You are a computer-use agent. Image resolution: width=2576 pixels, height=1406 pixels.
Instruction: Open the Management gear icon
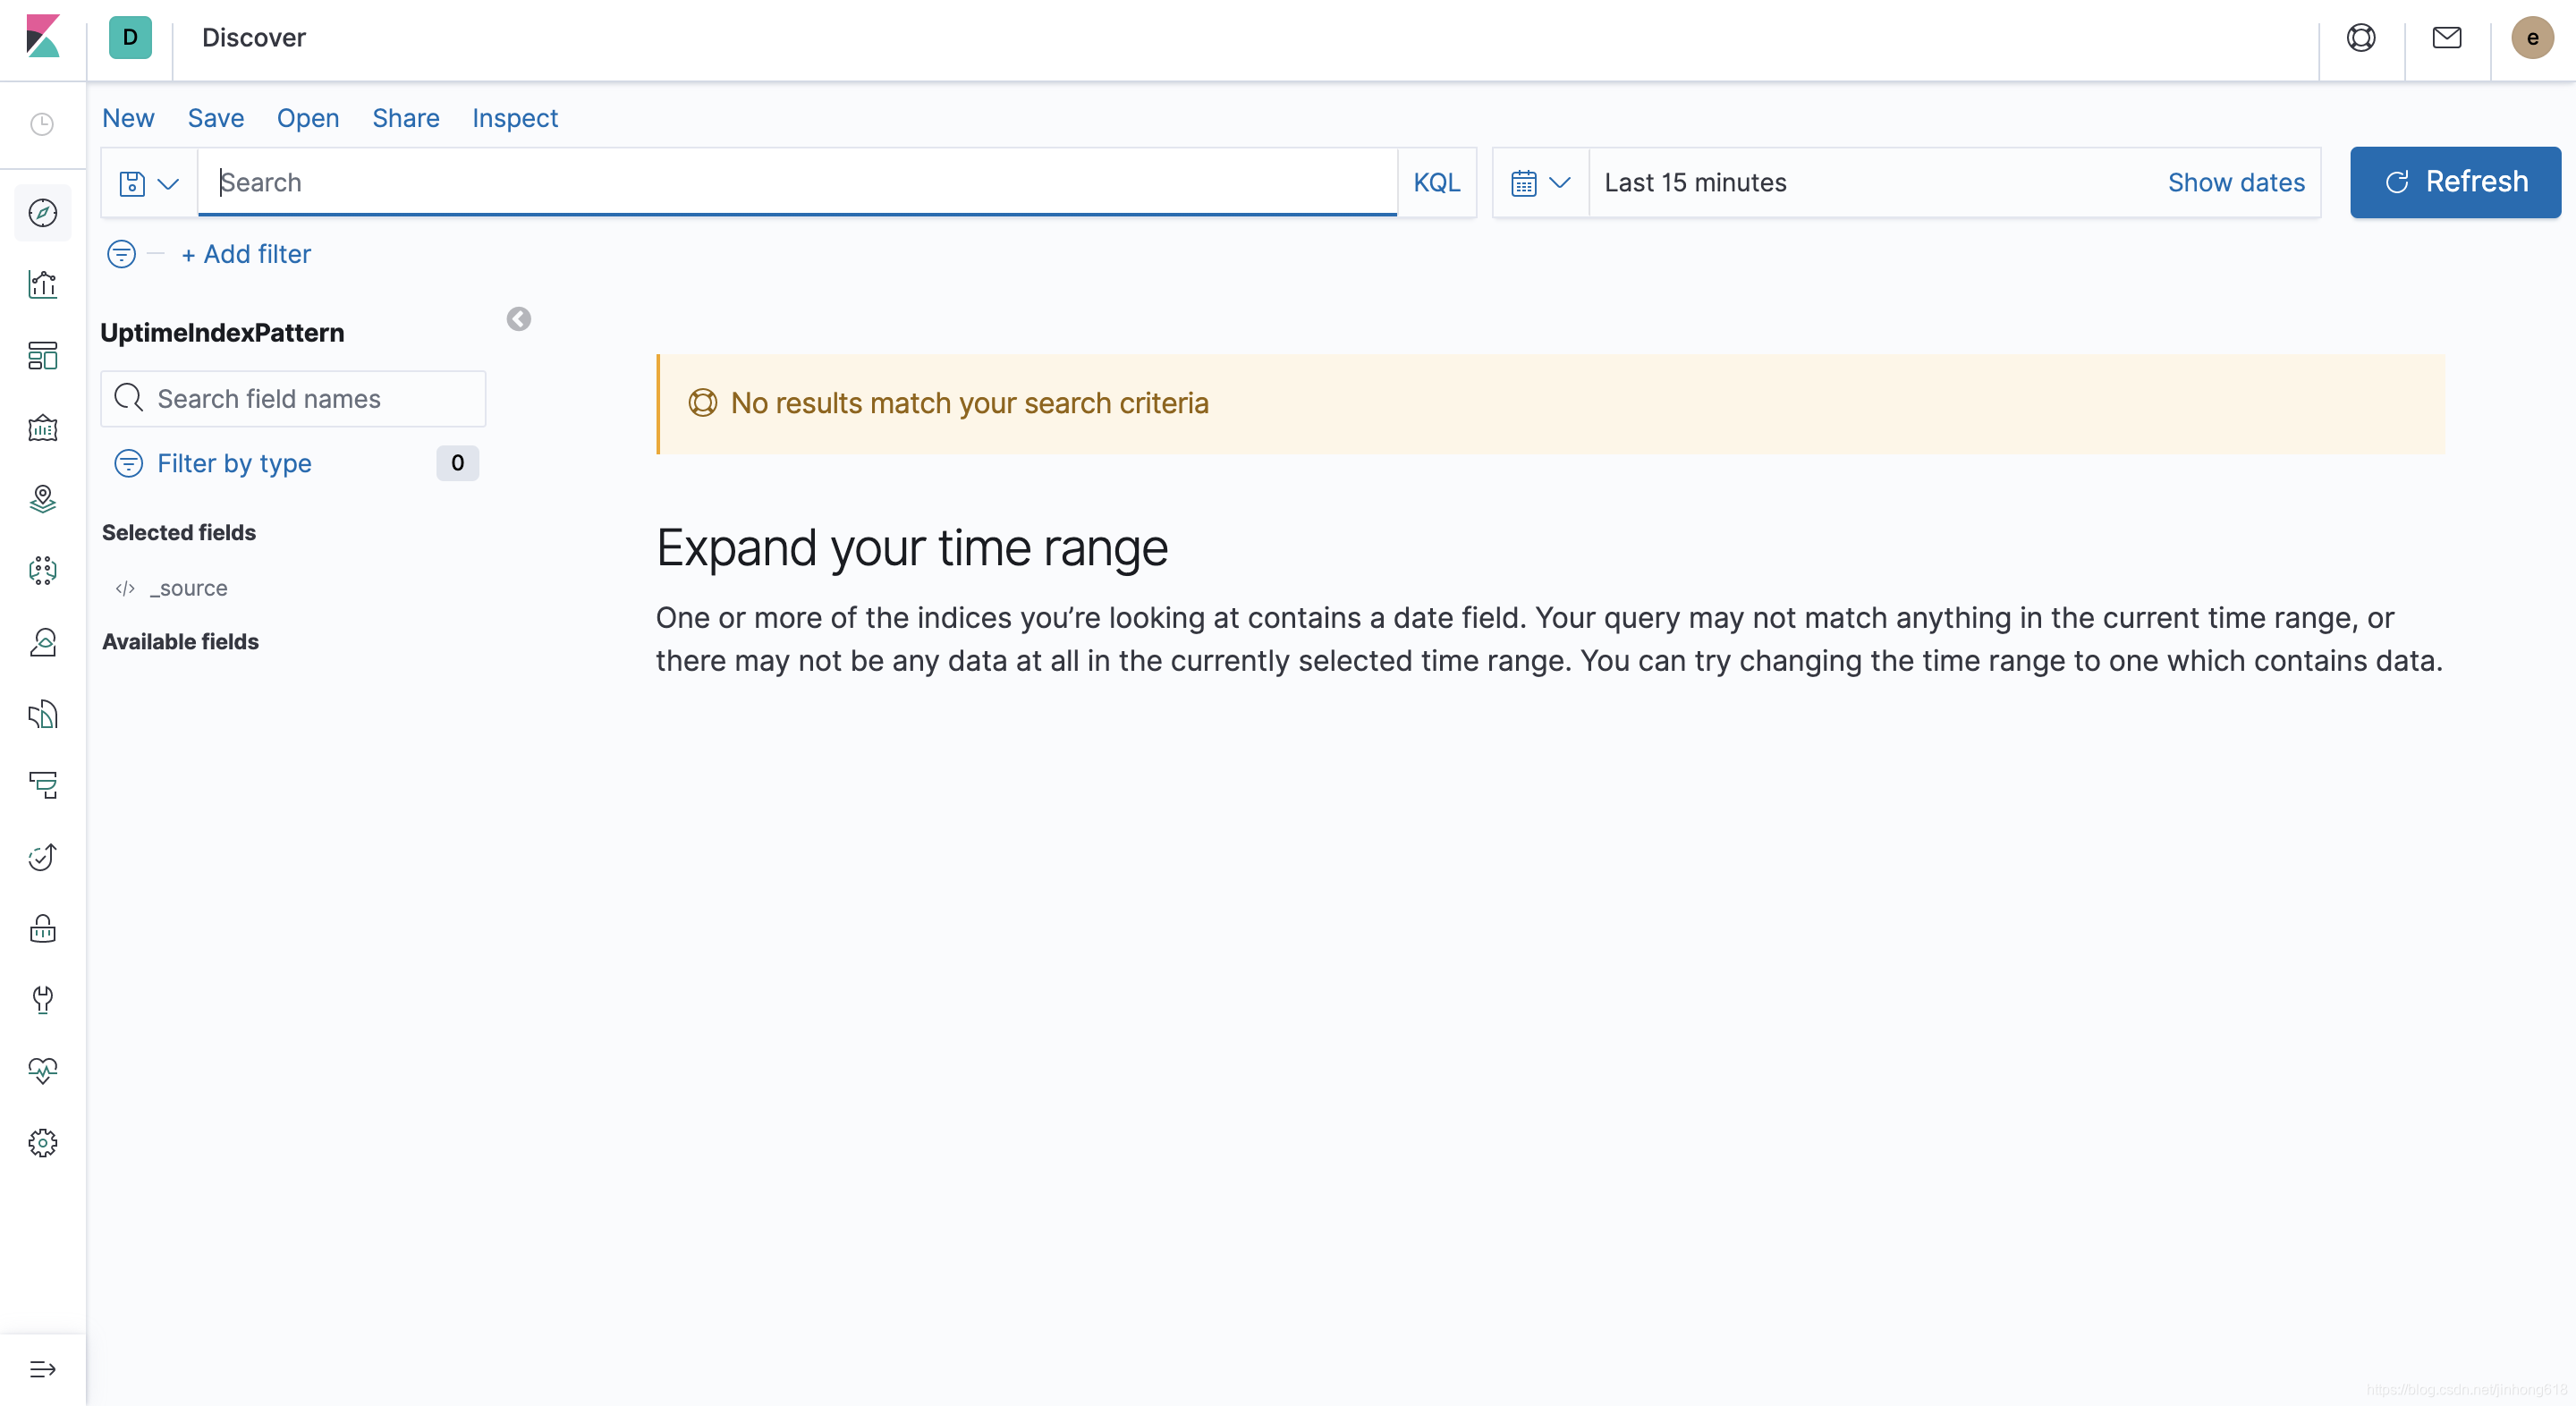click(42, 1142)
